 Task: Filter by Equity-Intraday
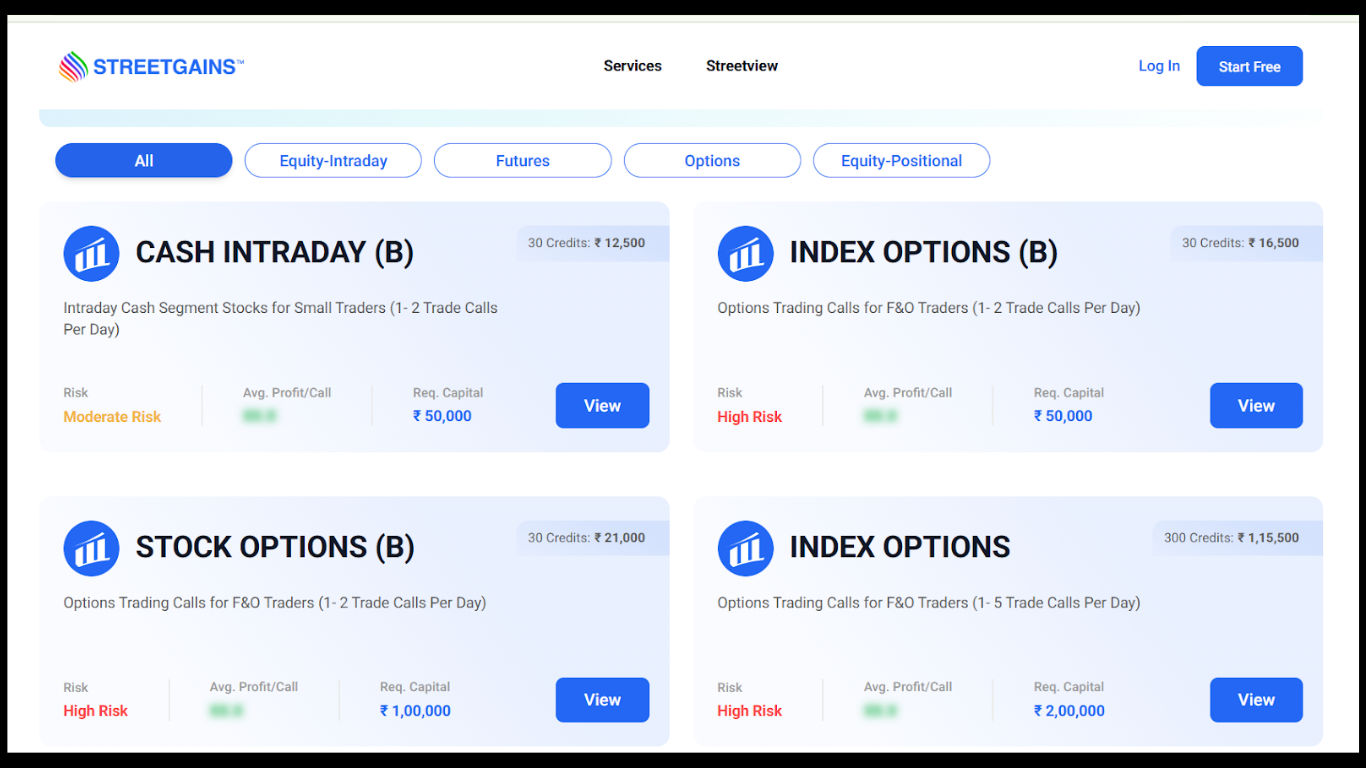pyautogui.click(x=333, y=161)
